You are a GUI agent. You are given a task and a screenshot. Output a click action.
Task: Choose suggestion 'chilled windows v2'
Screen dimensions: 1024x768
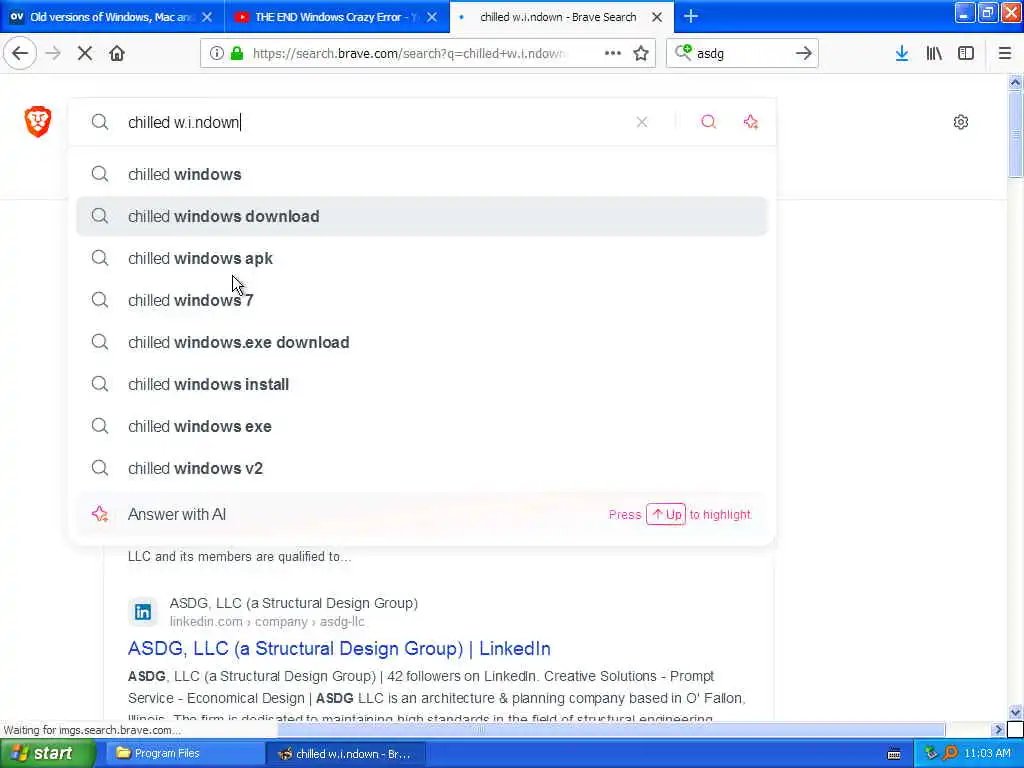(x=422, y=468)
